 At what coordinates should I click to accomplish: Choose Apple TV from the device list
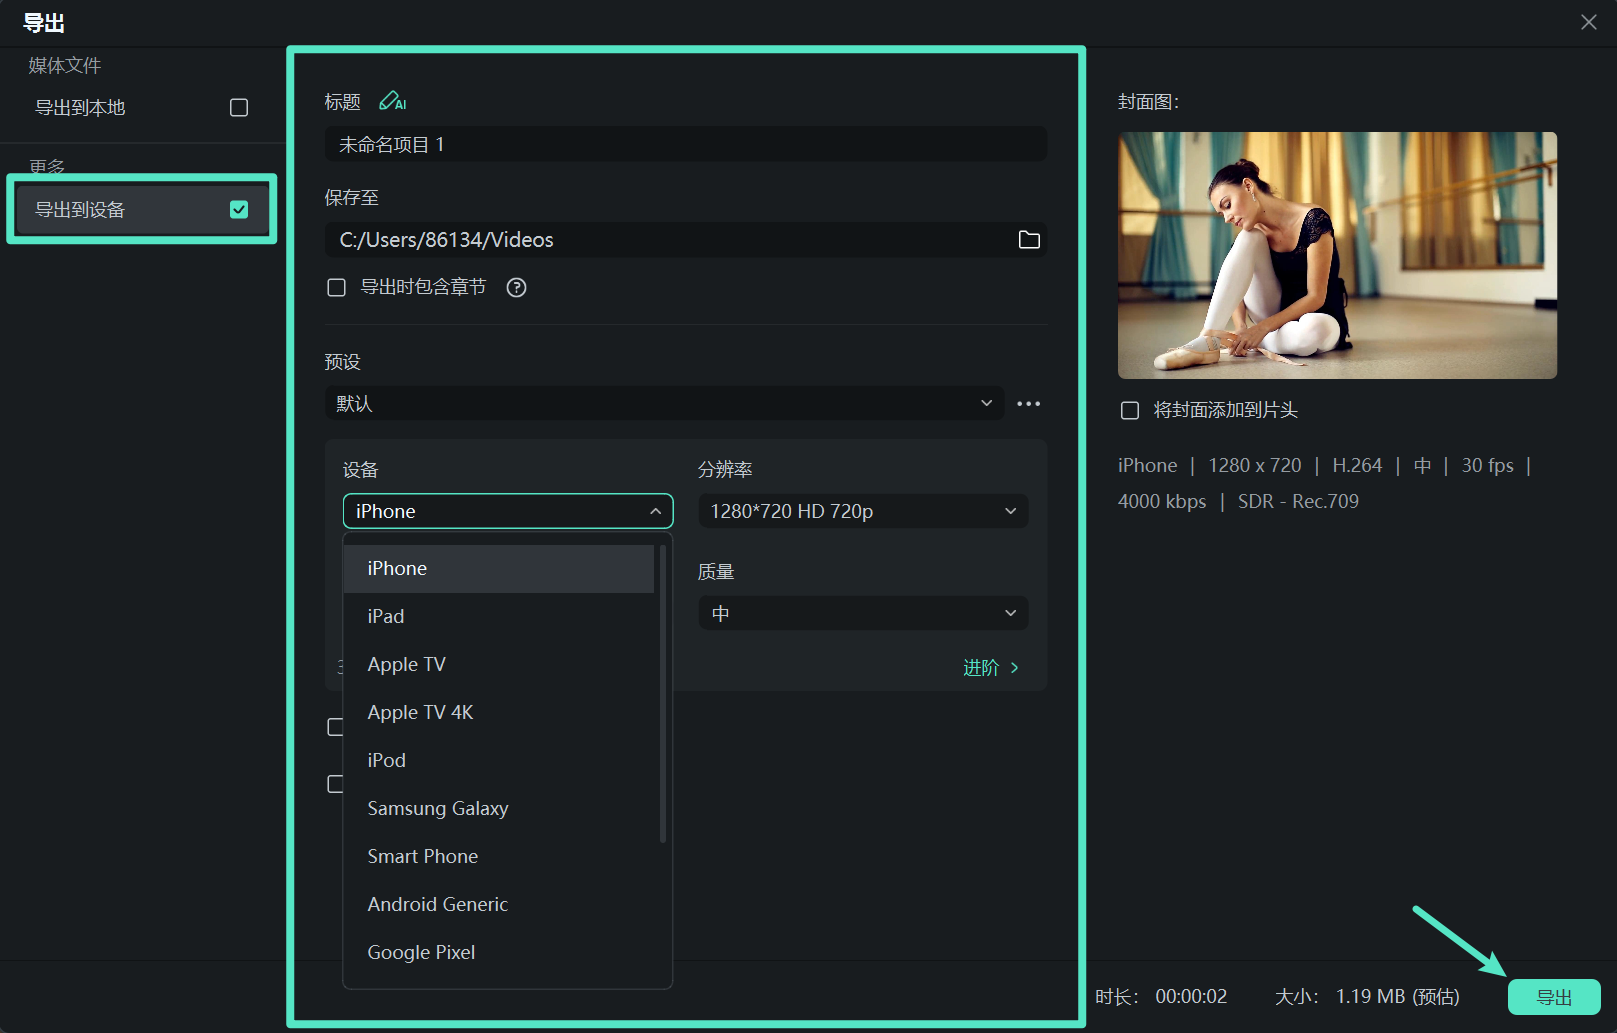coord(499,665)
